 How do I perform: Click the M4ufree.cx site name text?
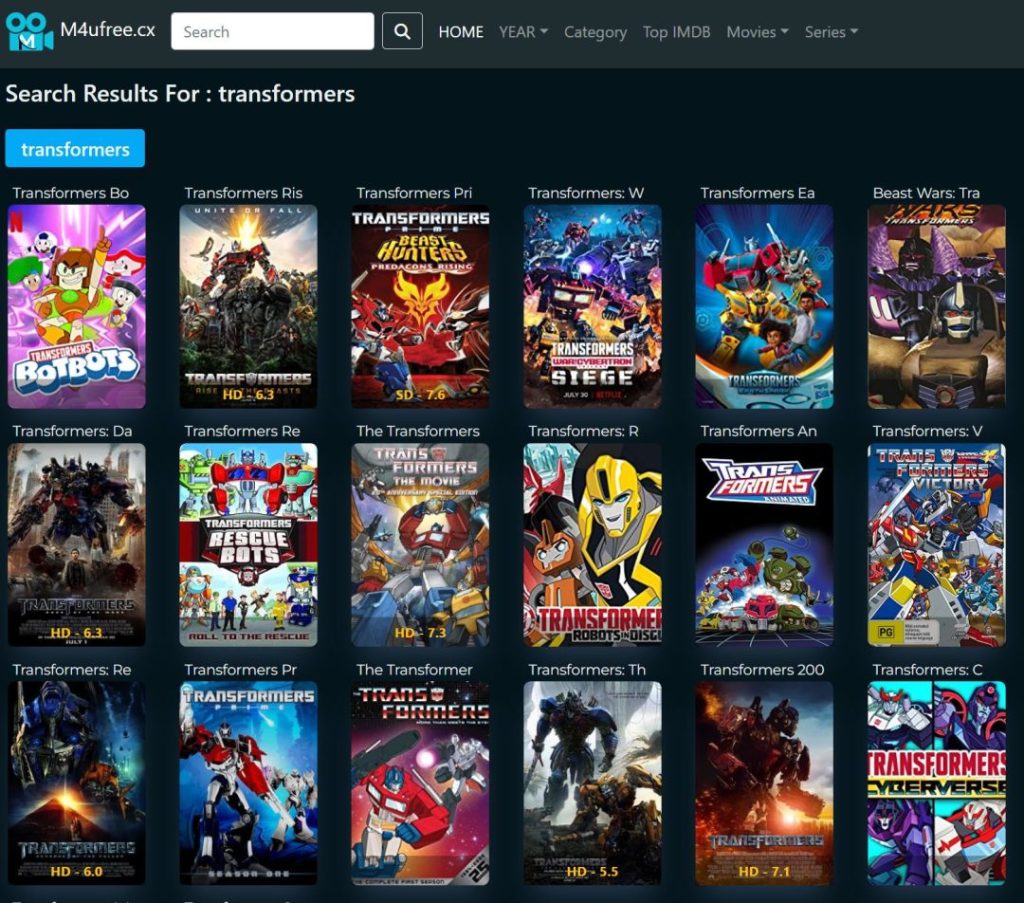[x=108, y=30]
